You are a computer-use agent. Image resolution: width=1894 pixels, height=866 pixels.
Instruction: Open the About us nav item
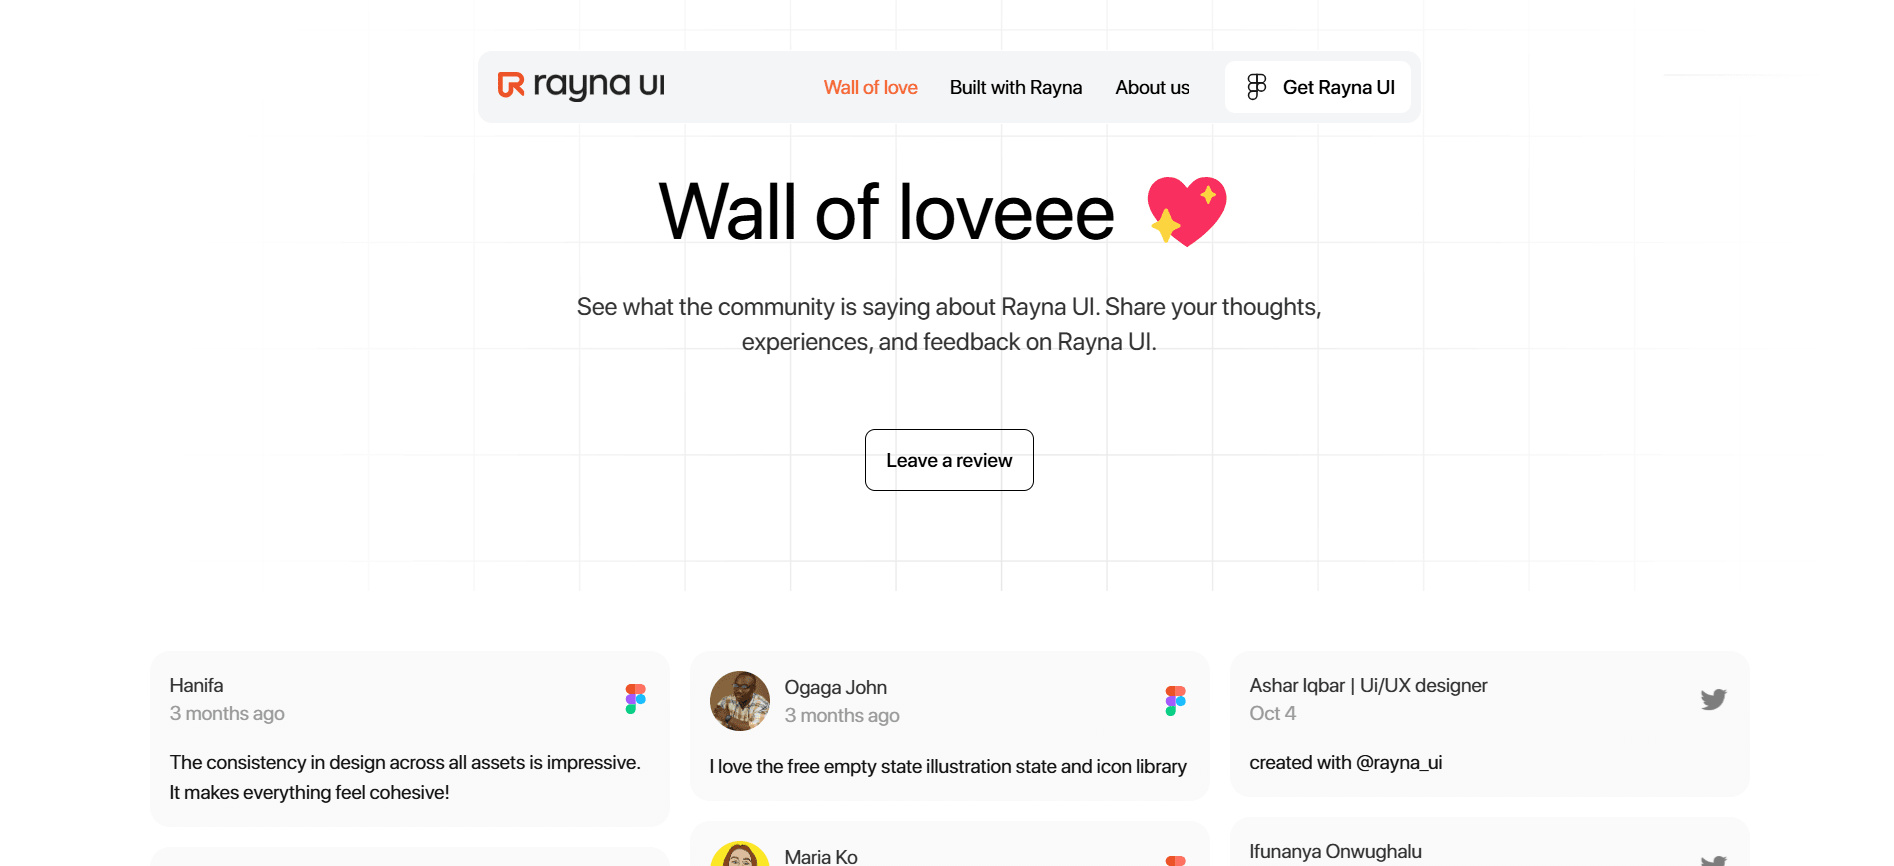tap(1152, 87)
